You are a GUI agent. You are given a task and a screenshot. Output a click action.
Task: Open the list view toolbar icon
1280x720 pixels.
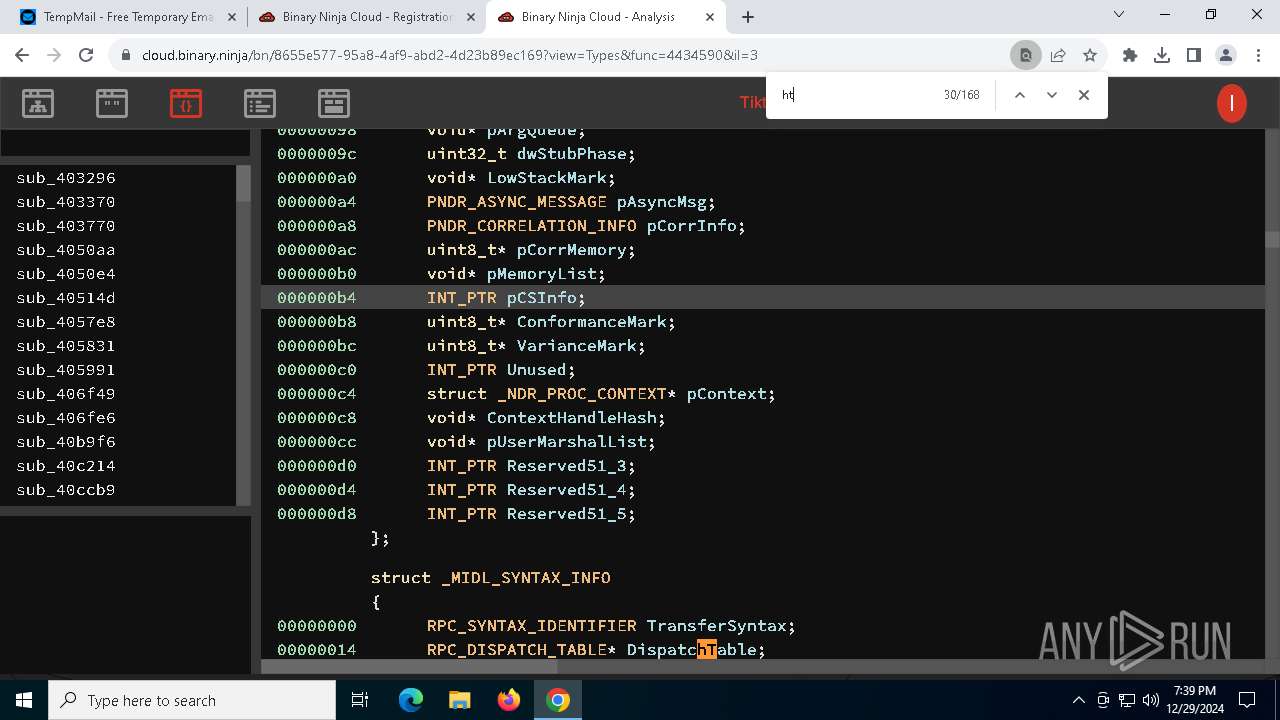click(x=260, y=103)
